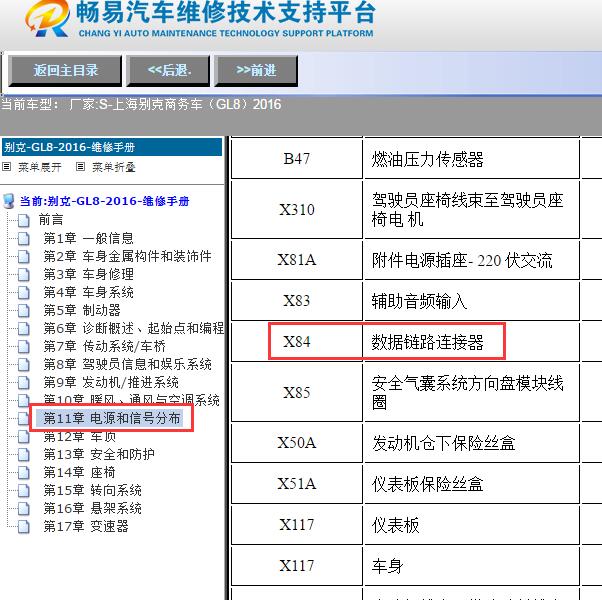The image size is (602, 600).
Task: Go forward with the >>前进 button
Action: point(256,71)
